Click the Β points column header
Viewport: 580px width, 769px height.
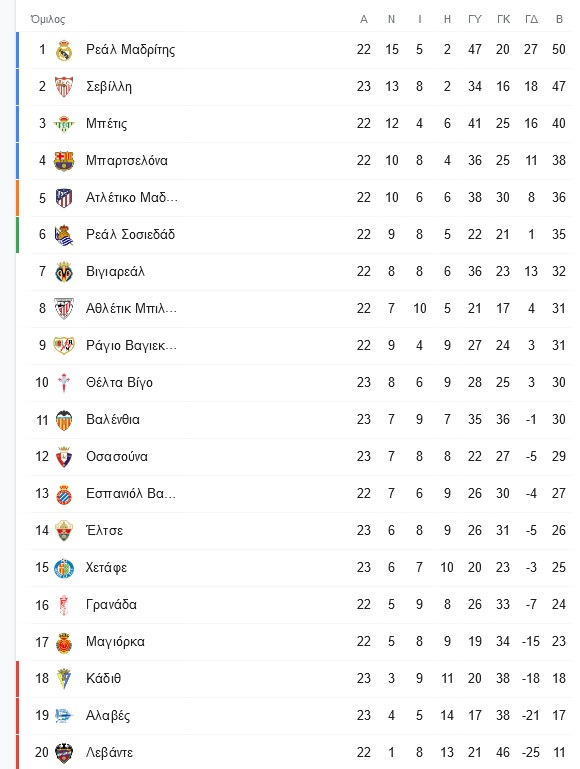coord(559,20)
